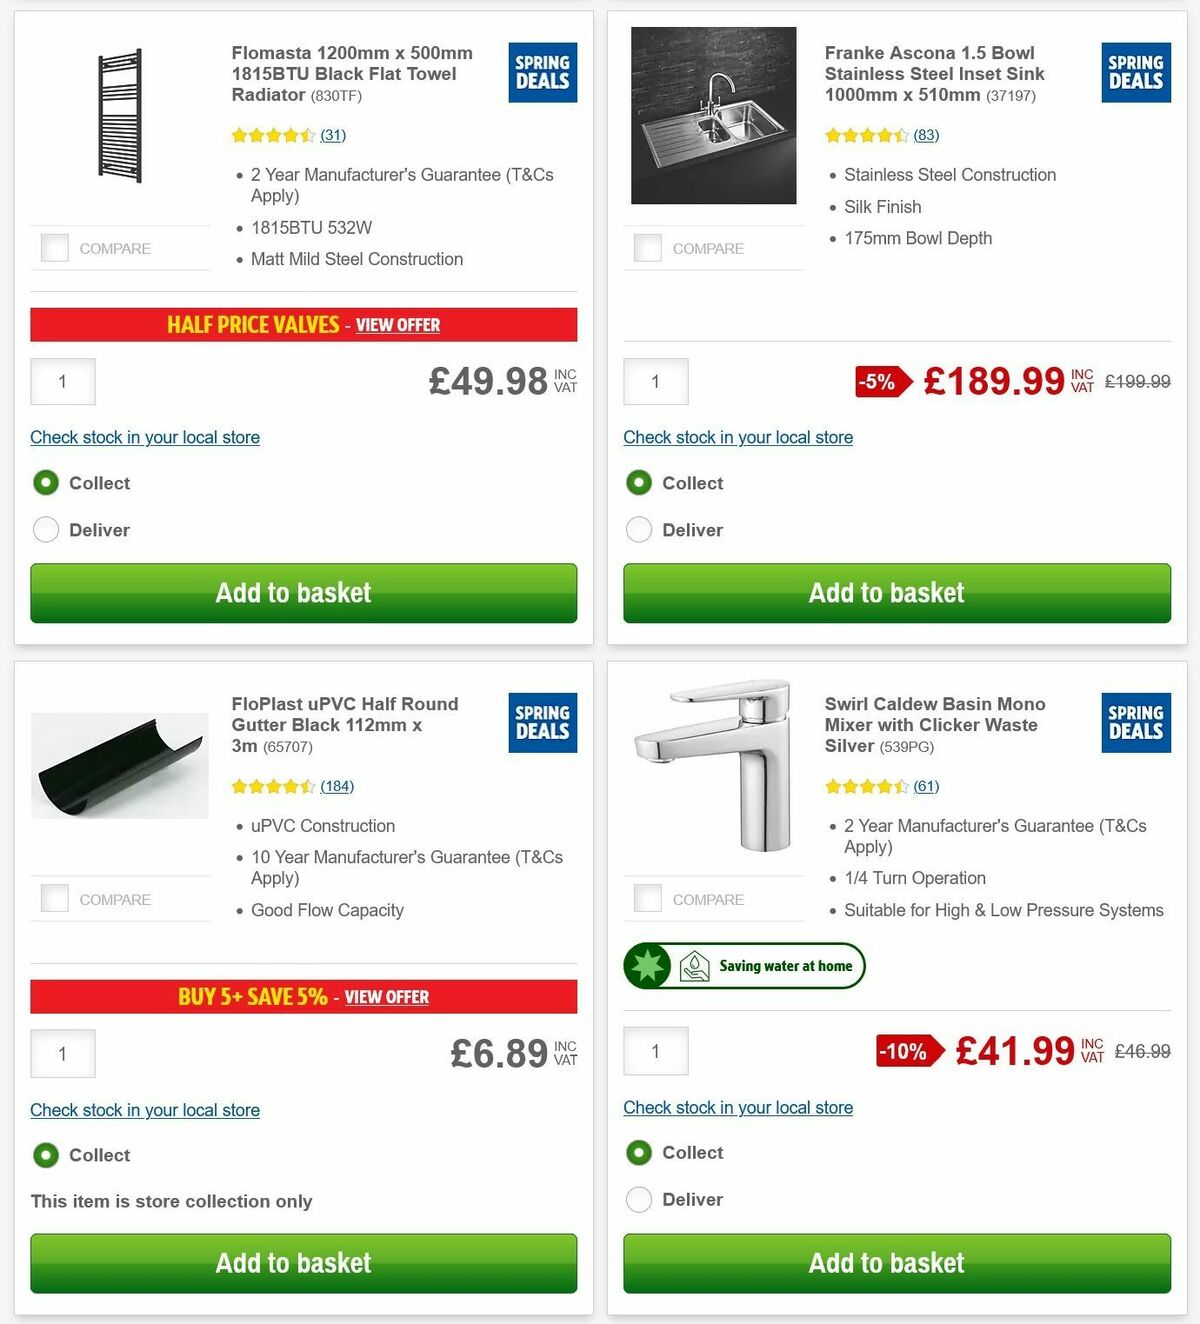Click the -5% discount tag on the sink
The height and width of the screenshot is (1324, 1200).
pos(880,381)
